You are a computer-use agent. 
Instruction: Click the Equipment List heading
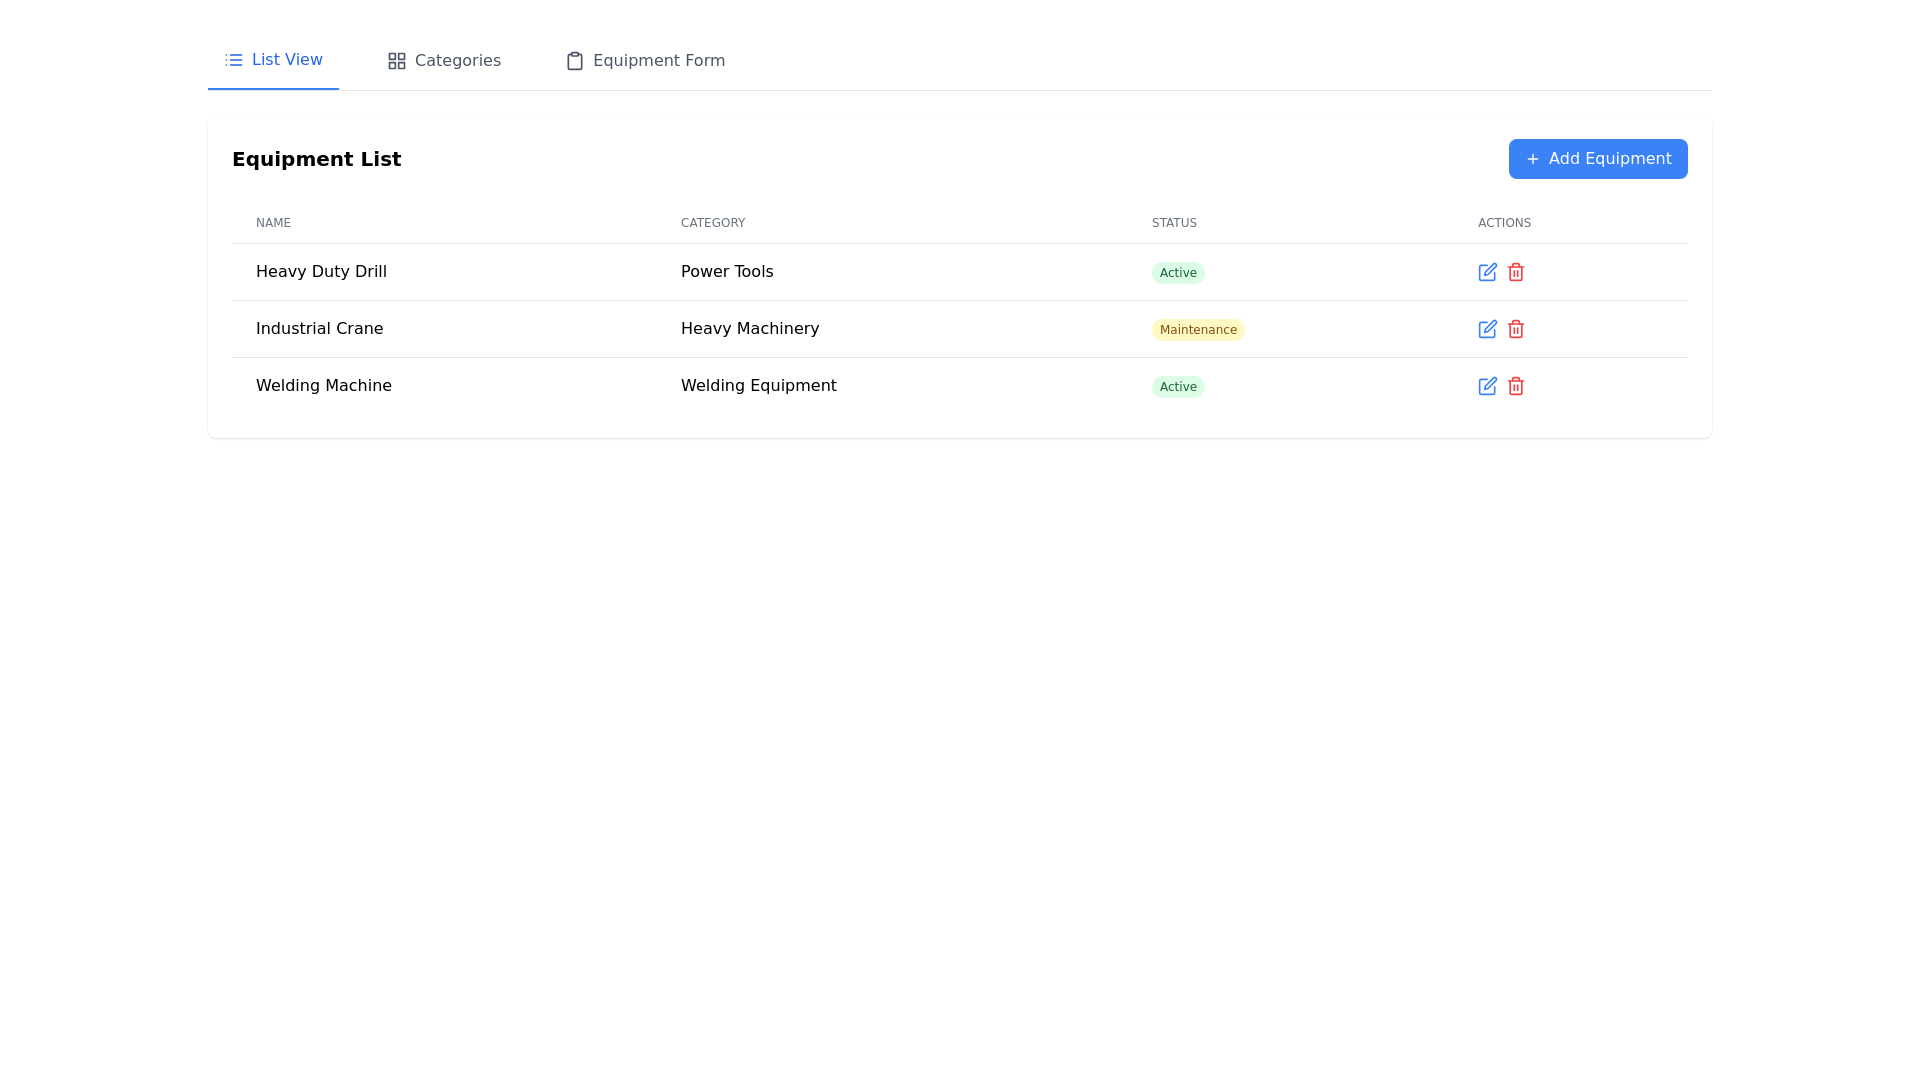coord(317,159)
